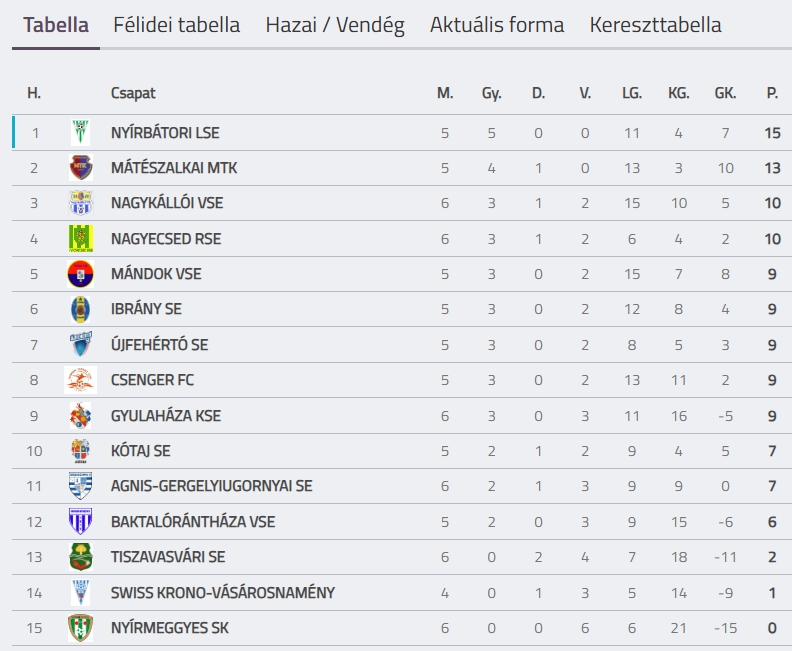Open Swiss Krono-Vásárosnamény team link
Image resolution: width=792 pixels, height=651 pixels.
(223, 593)
